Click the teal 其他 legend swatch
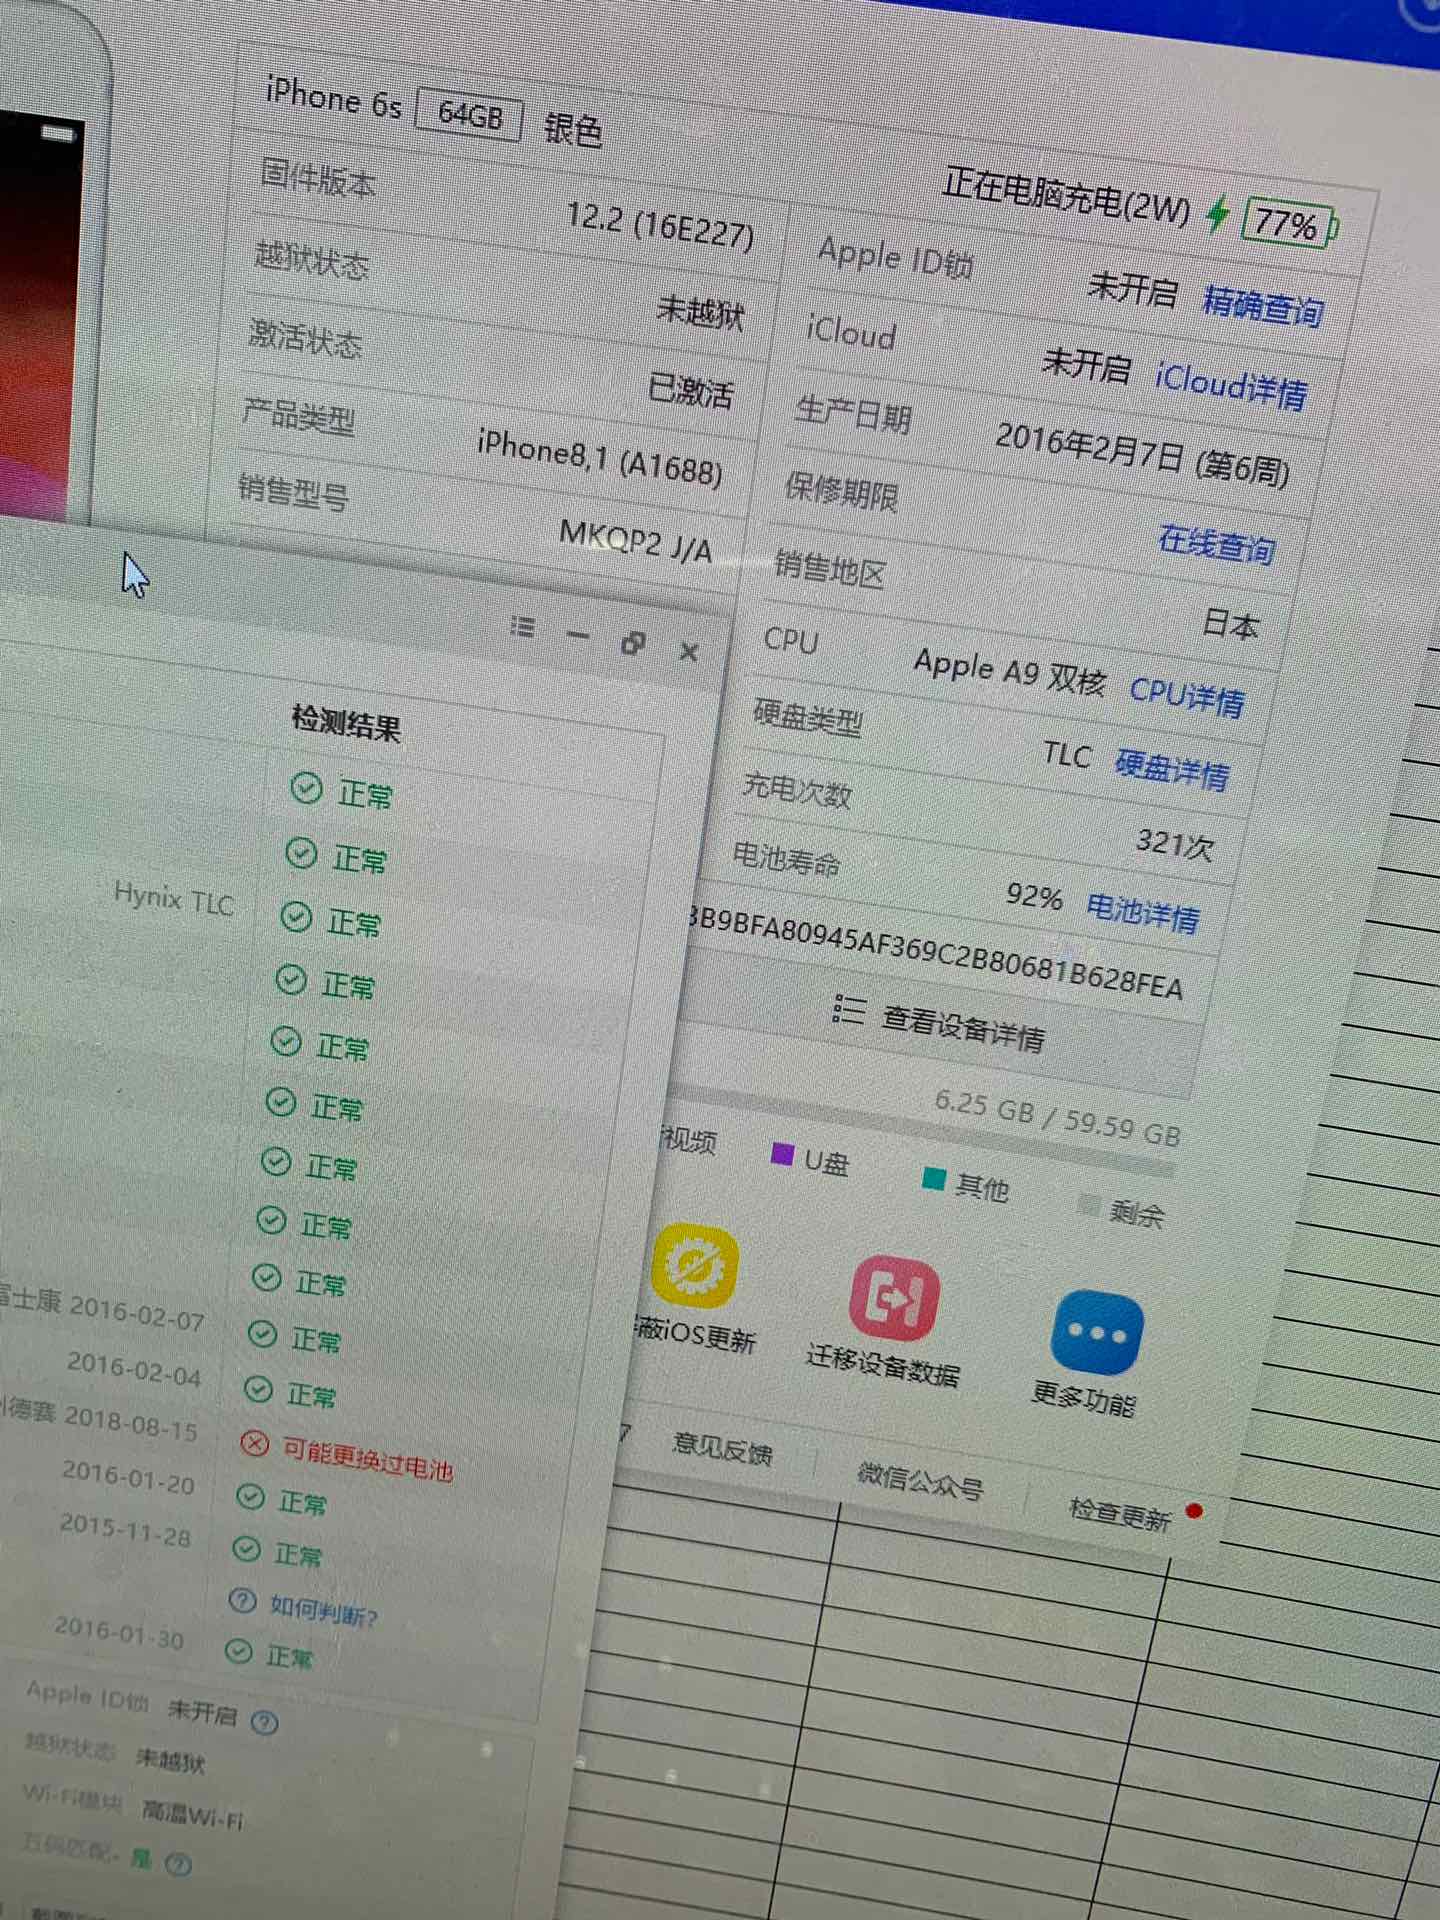The image size is (1440, 1920). pyautogui.click(x=934, y=1179)
